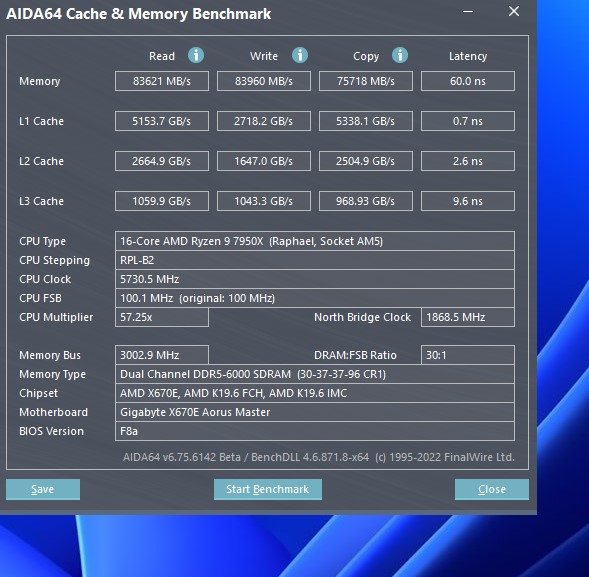Select L3 Cache read 1059.9 GB/s
This screenshot has height=577, width=589.
tap(162, 201)
